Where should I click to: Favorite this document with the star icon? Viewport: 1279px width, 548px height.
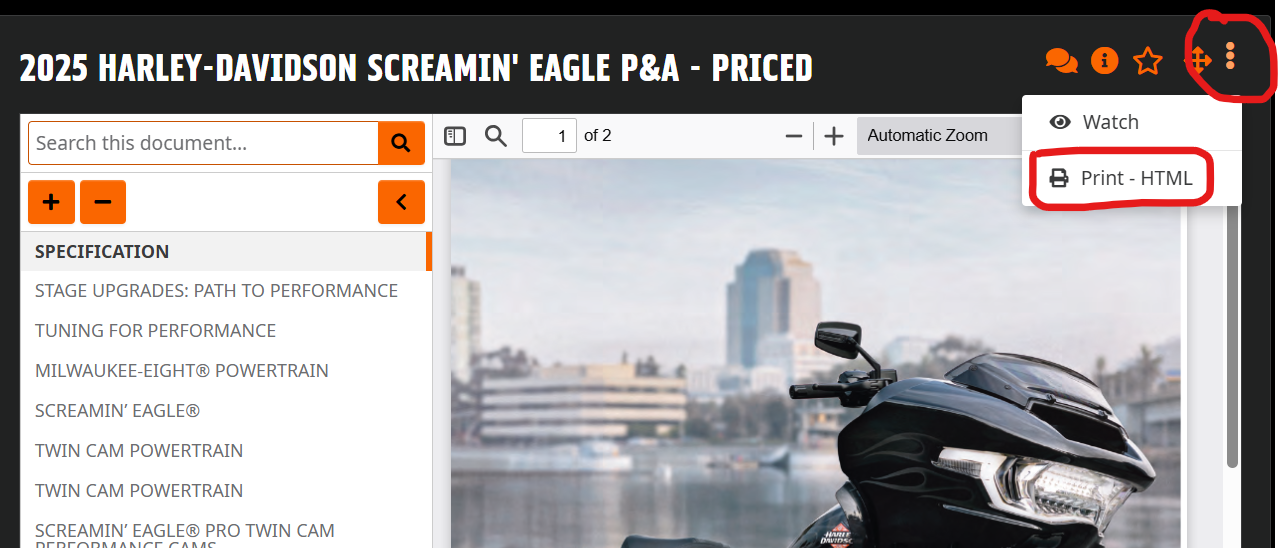1148,62
